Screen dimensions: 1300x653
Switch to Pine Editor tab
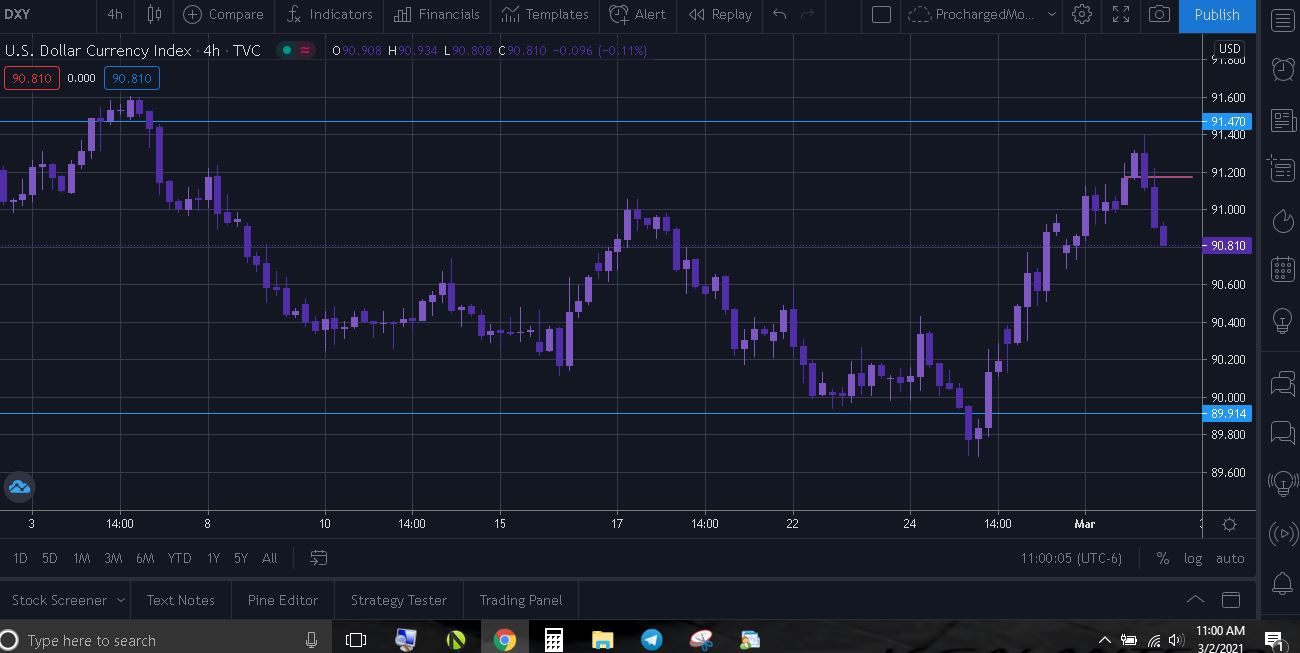pyautogui.click(x=283, y=600)
